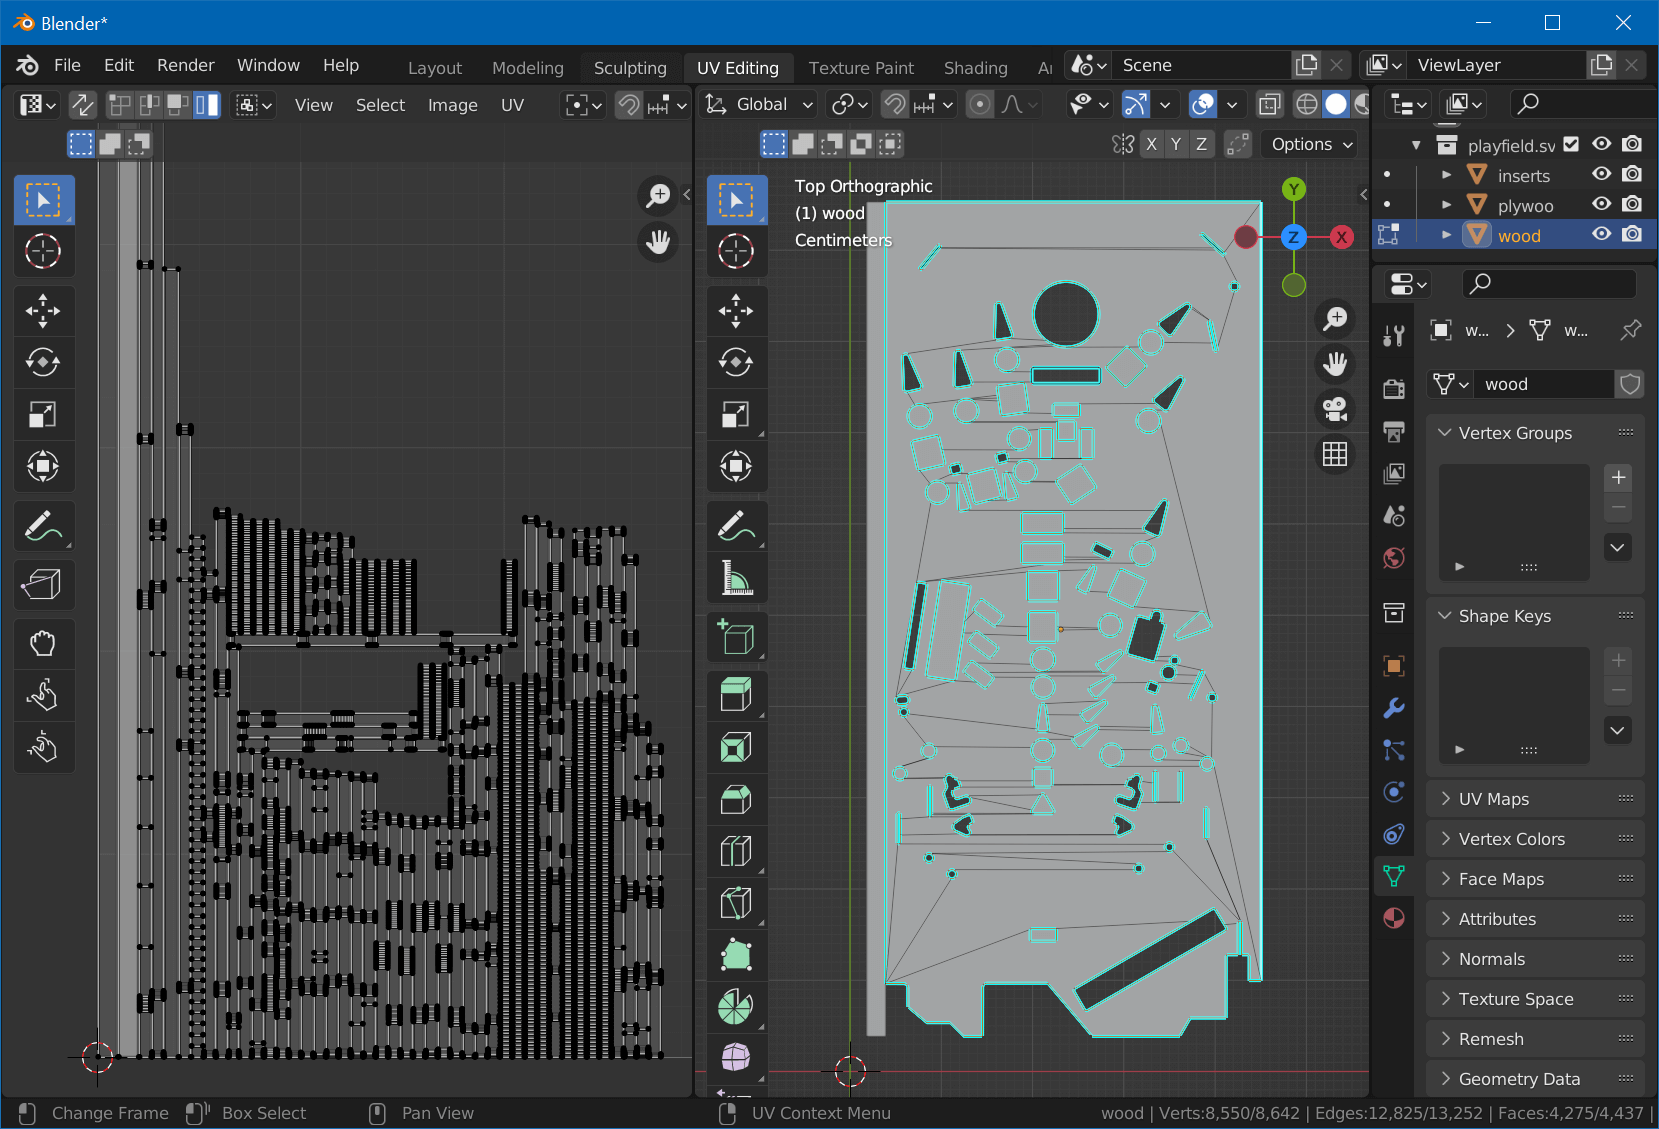Click new scene button beside Scene field
The image size is (1659, 1129).
tap(1306, 65)
